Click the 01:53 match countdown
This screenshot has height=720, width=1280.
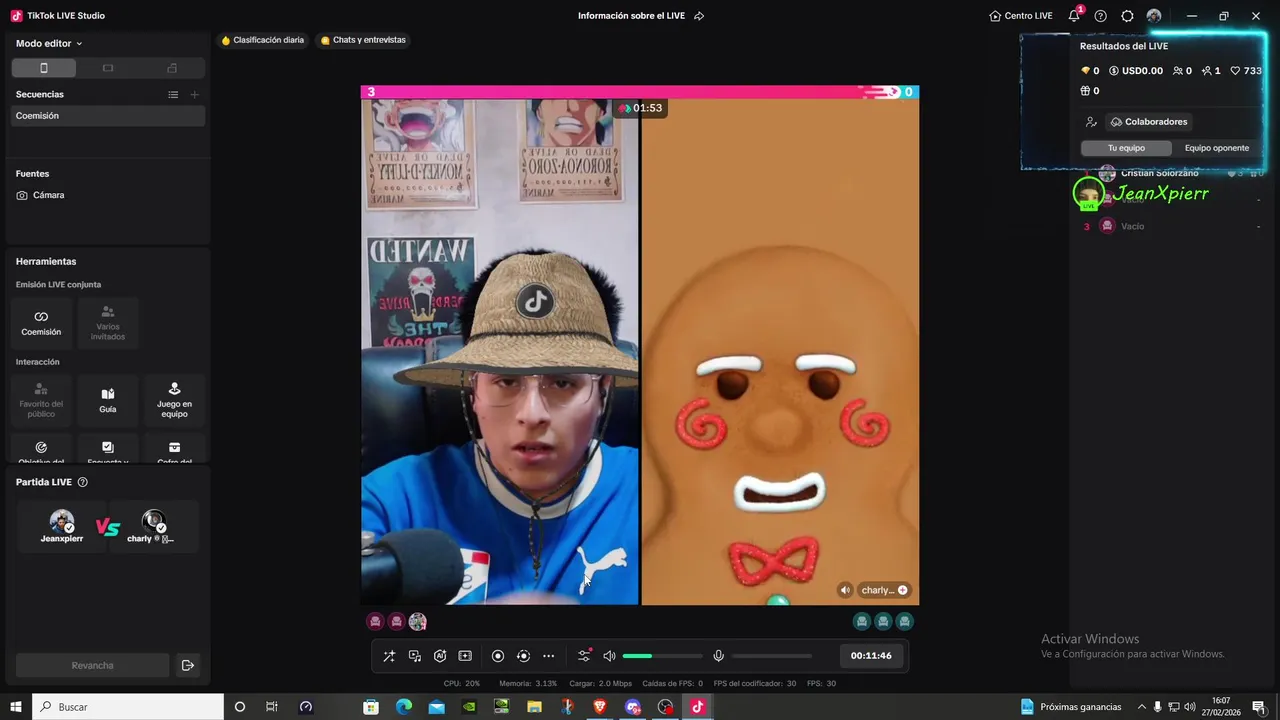641,108
